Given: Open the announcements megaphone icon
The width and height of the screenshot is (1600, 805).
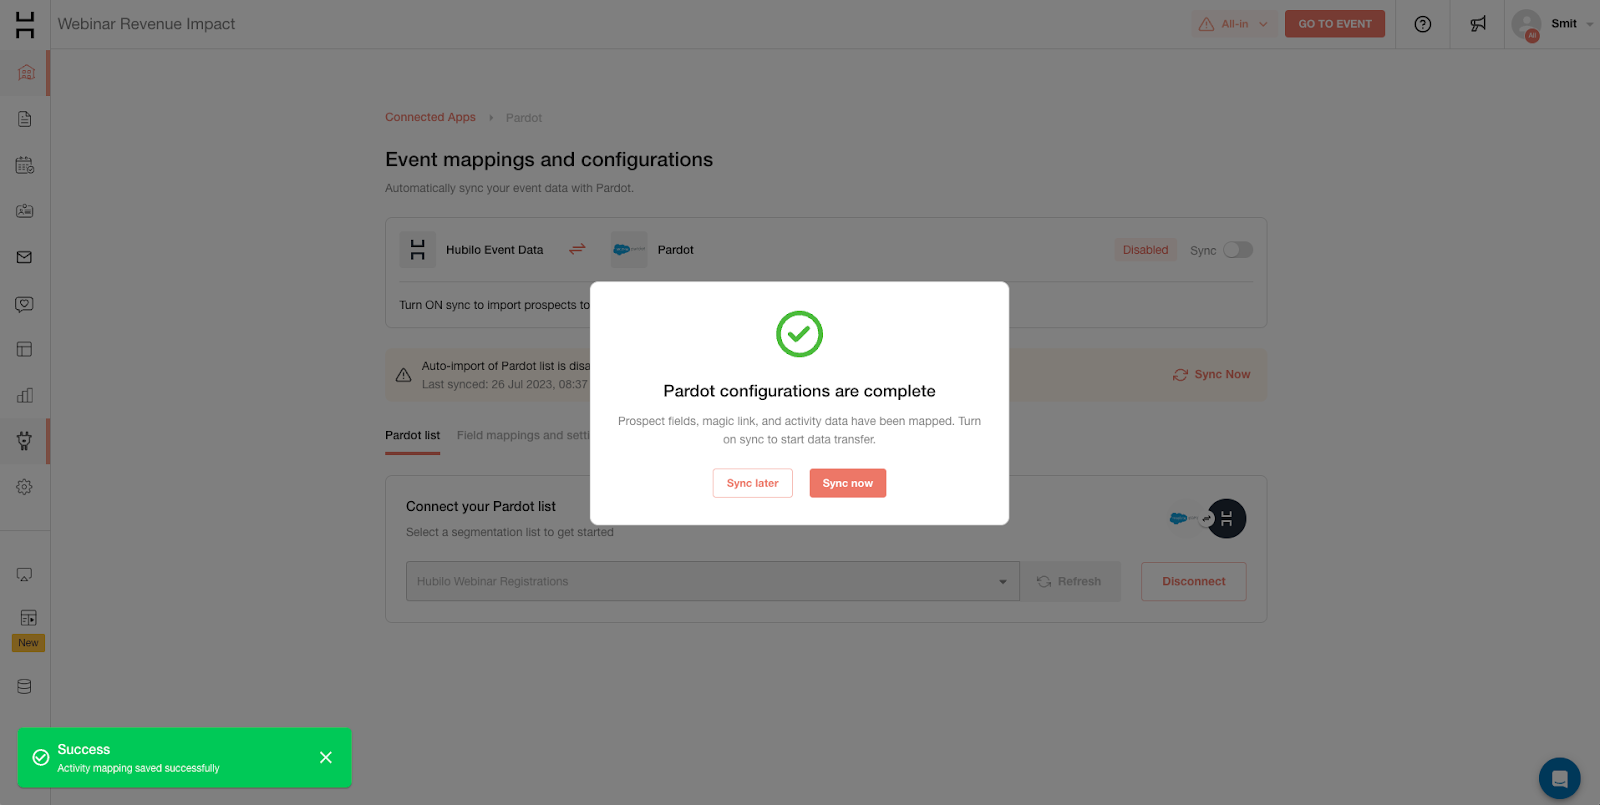Looking at the screenshot, I should pos(1478,24).
